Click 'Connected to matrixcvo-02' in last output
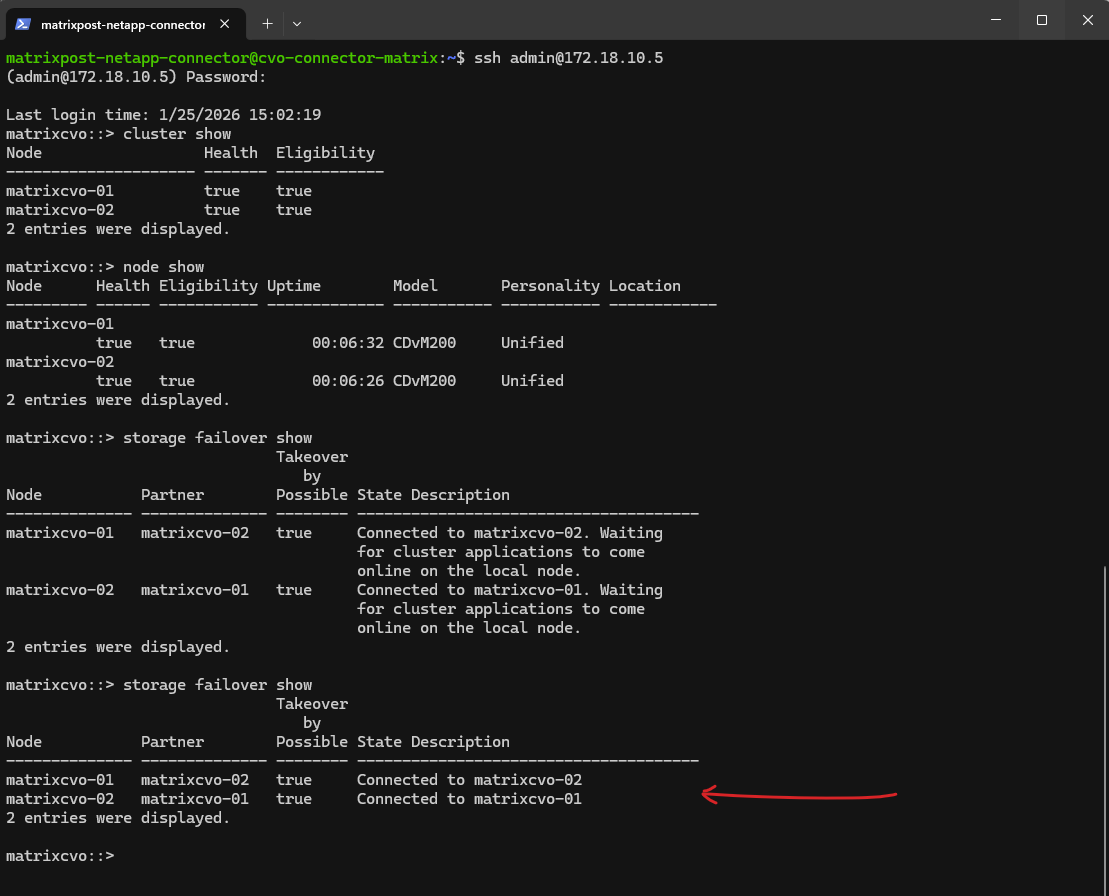This screenshot has height=896, width=1109. [x=469, y=780]
